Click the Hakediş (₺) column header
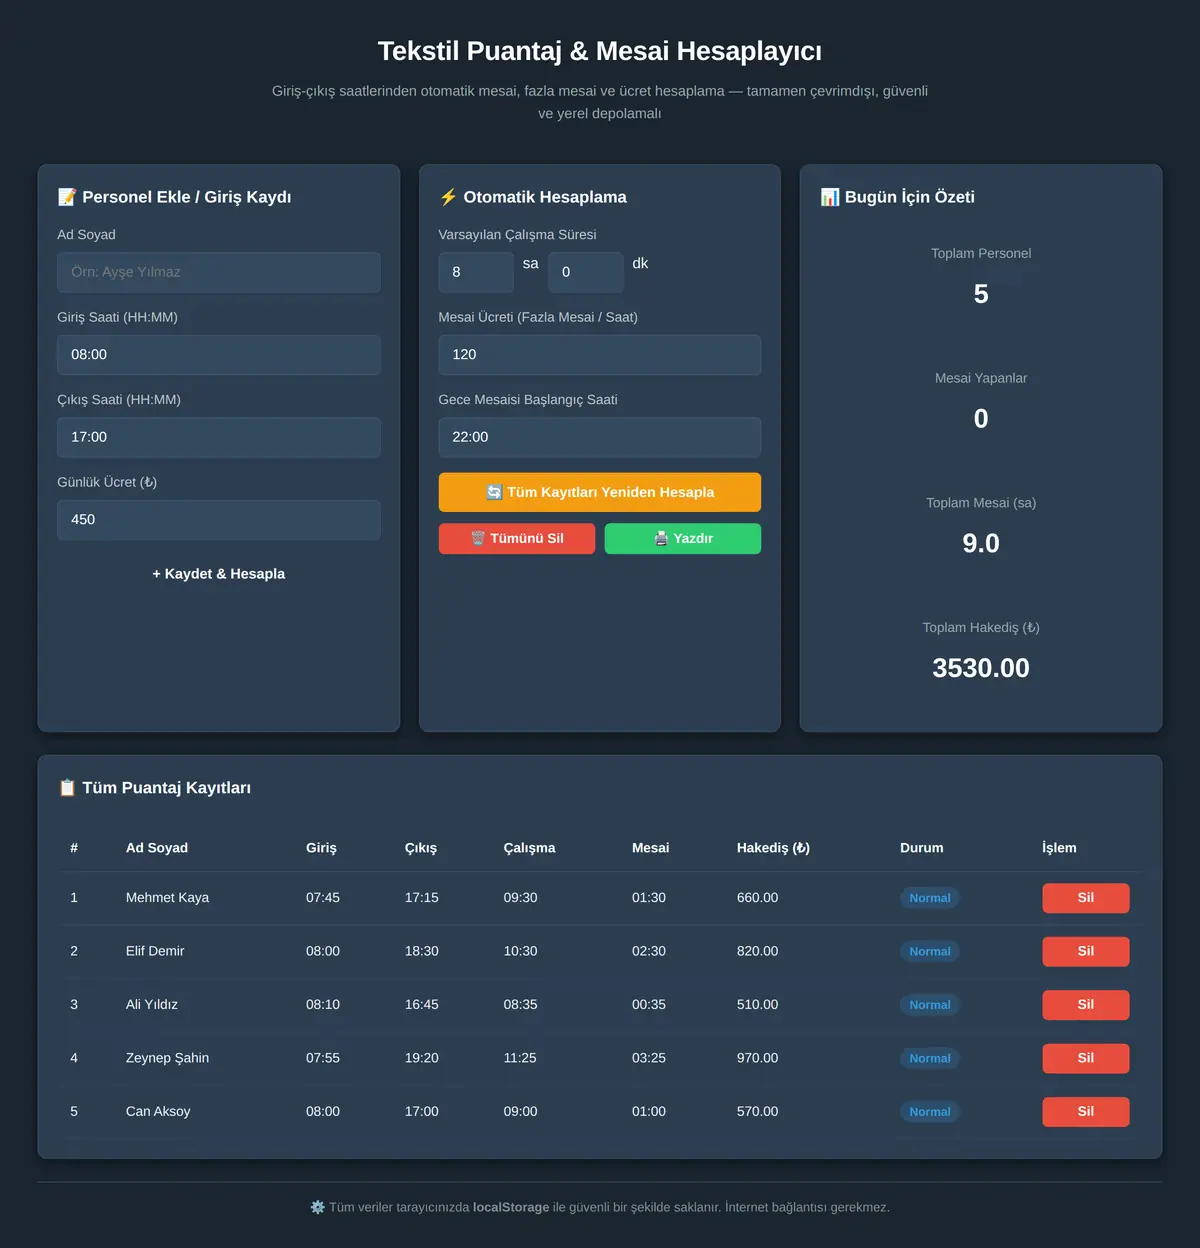This screenshot has height=1248, width=1200. click(x=773, y=848)
